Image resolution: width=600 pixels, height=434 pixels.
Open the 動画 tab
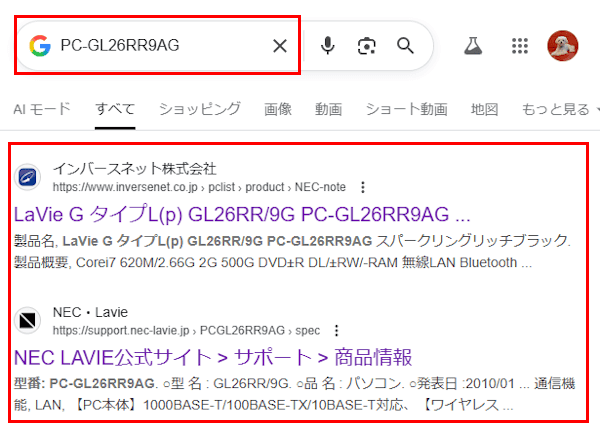[x=328, y=109]
